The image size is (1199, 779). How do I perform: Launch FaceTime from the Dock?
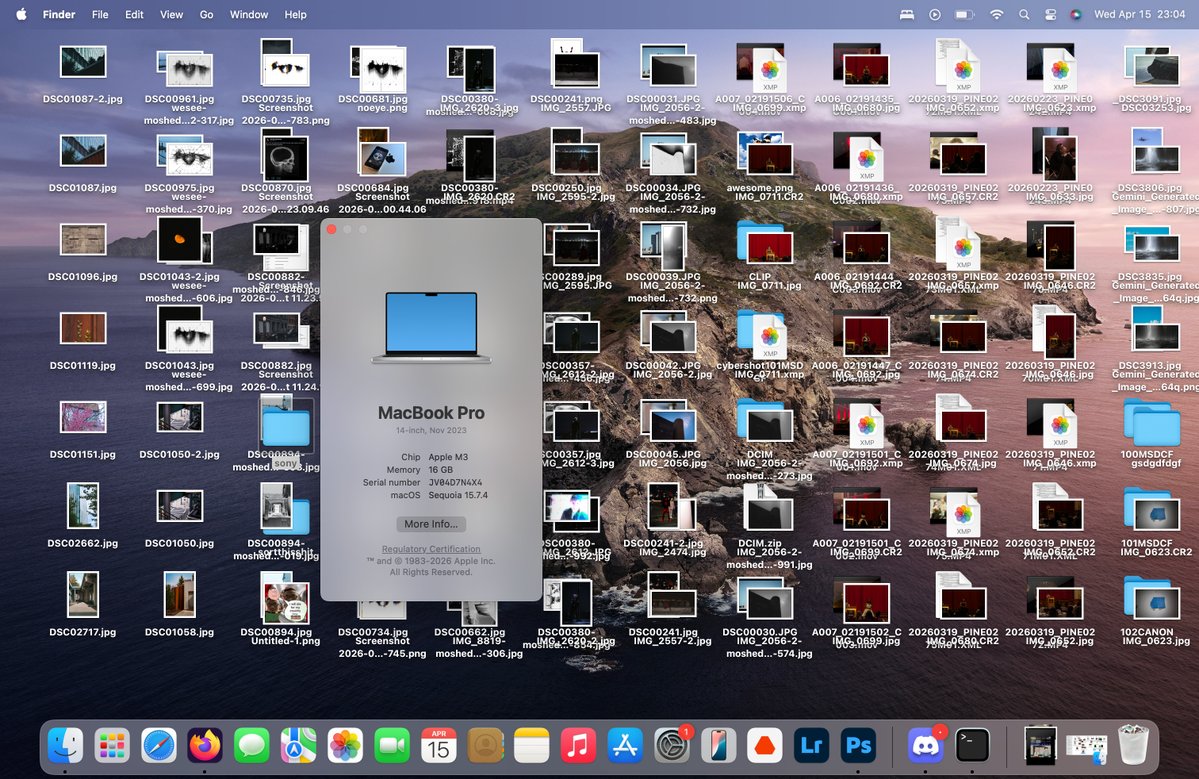coord(392,745)
